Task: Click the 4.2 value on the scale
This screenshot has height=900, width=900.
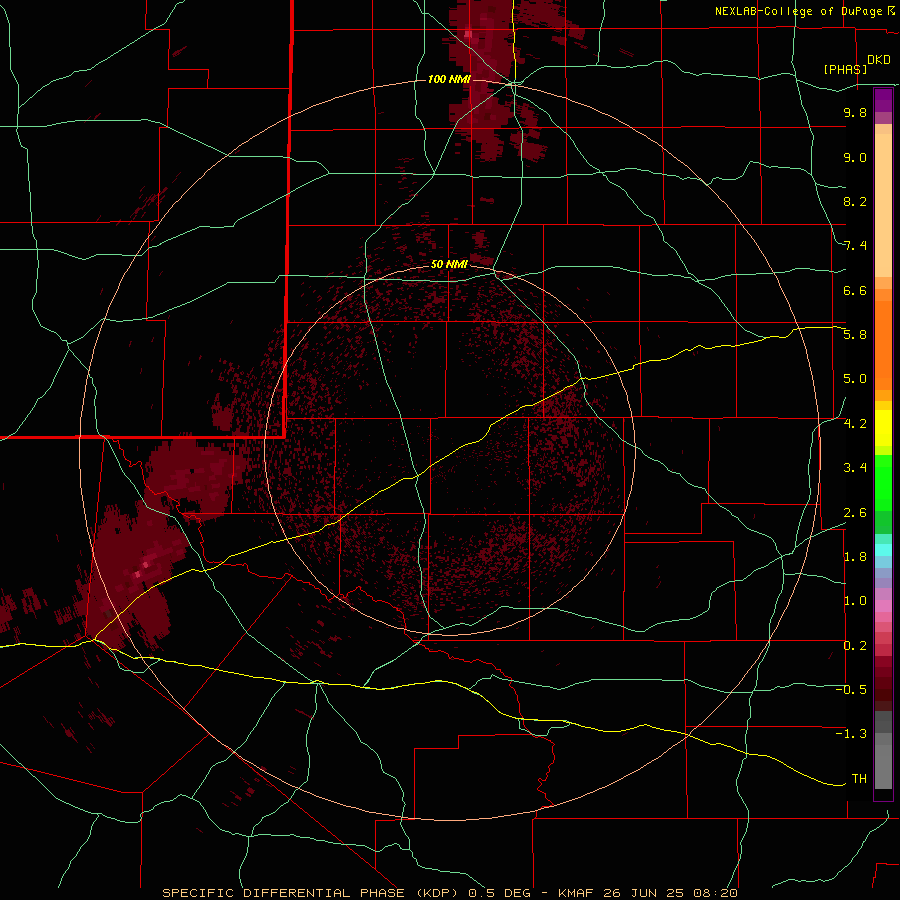Action: point(855,424)
